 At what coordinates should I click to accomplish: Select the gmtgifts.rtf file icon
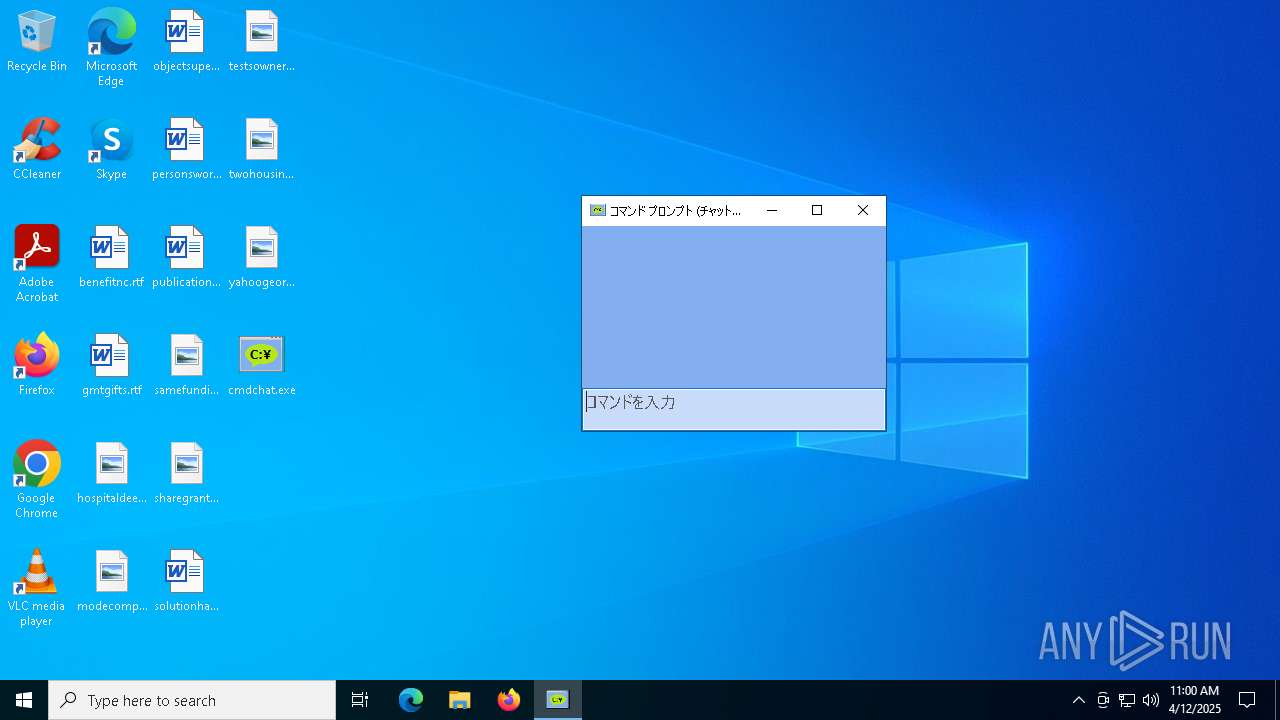coord(111,366)
